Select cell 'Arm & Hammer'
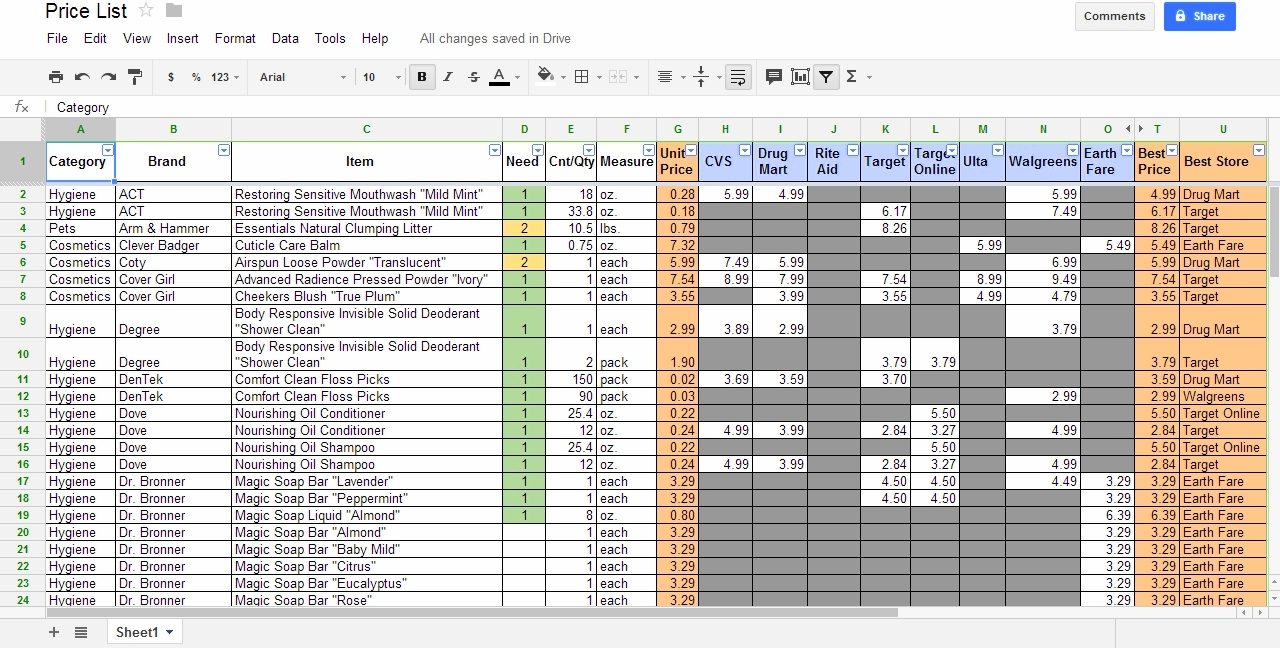1280x648 pixels. click(x=173, y=228)
